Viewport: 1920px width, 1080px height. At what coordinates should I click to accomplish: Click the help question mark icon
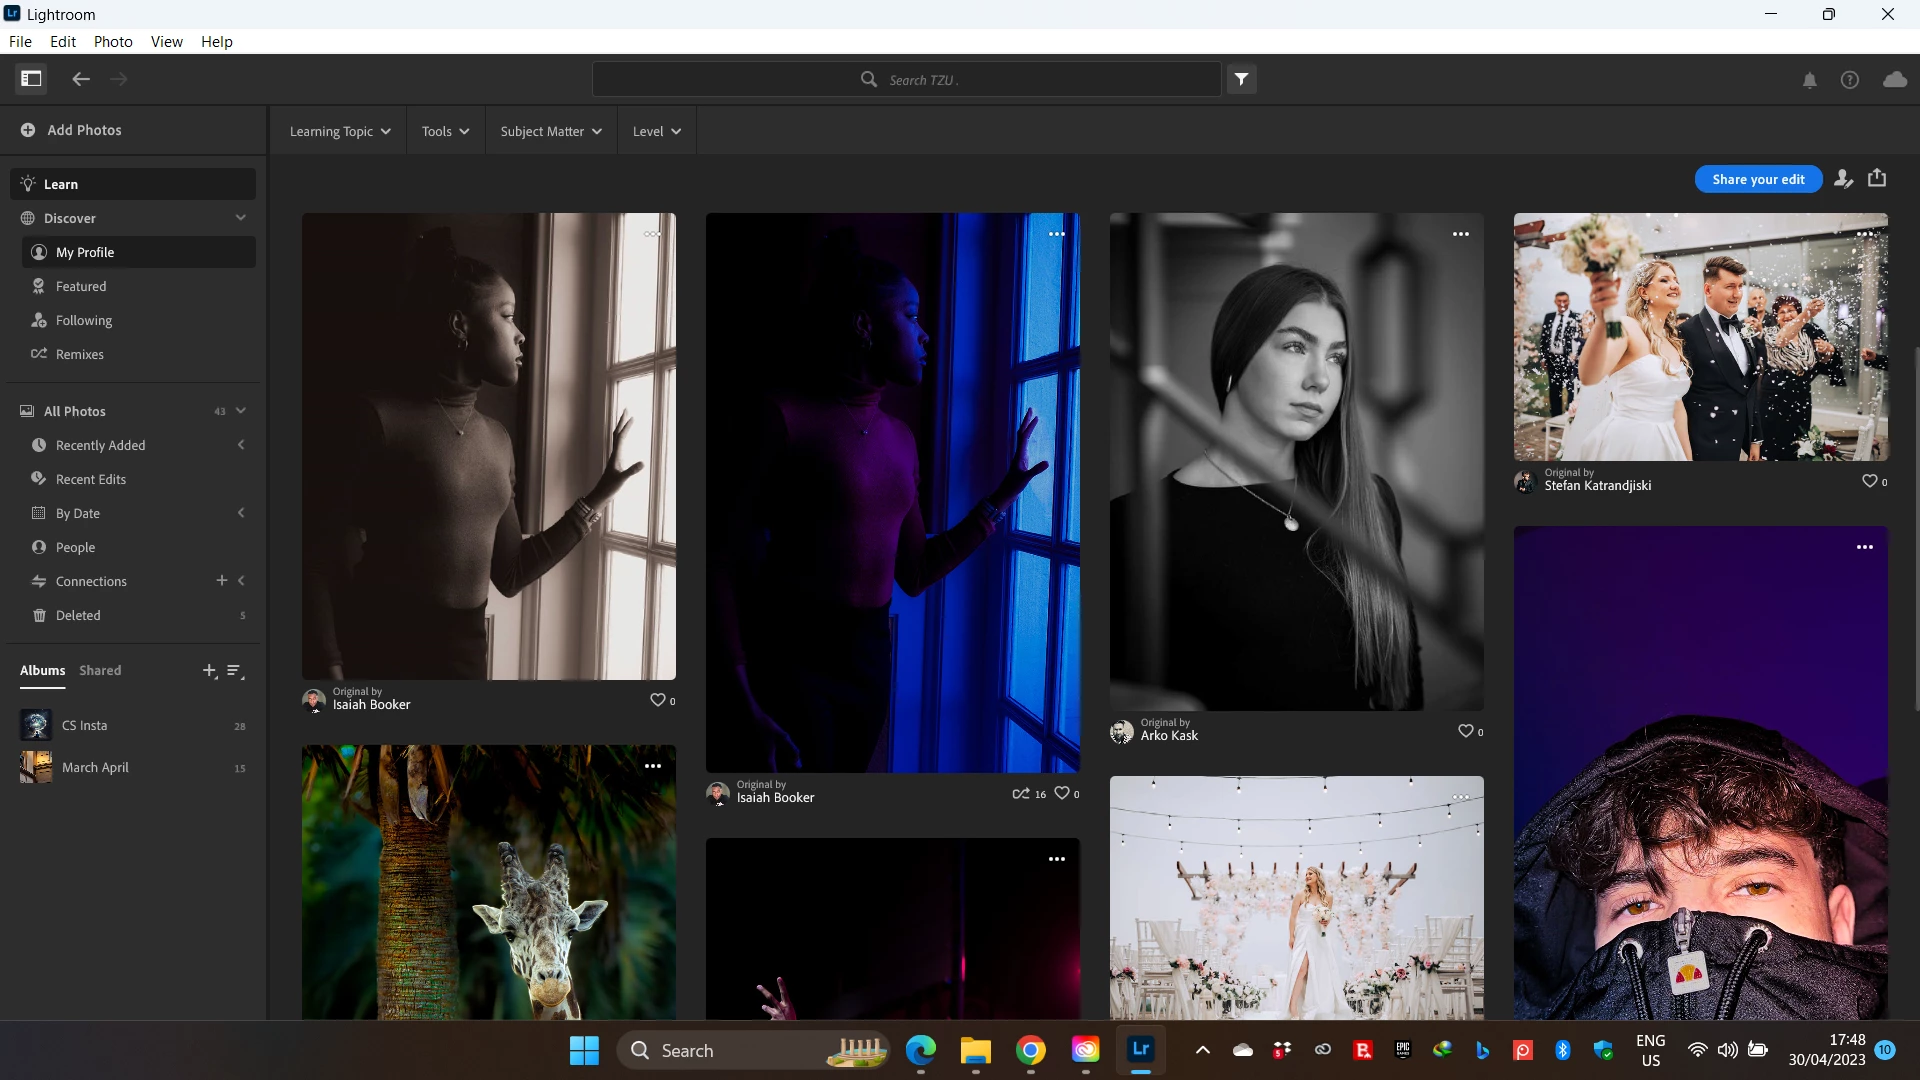click(1849, 80)
